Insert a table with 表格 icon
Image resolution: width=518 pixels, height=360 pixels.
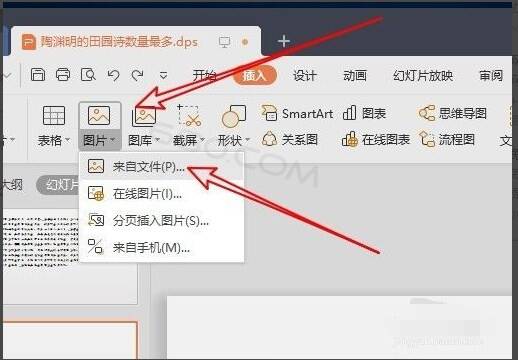coord(54,115)
